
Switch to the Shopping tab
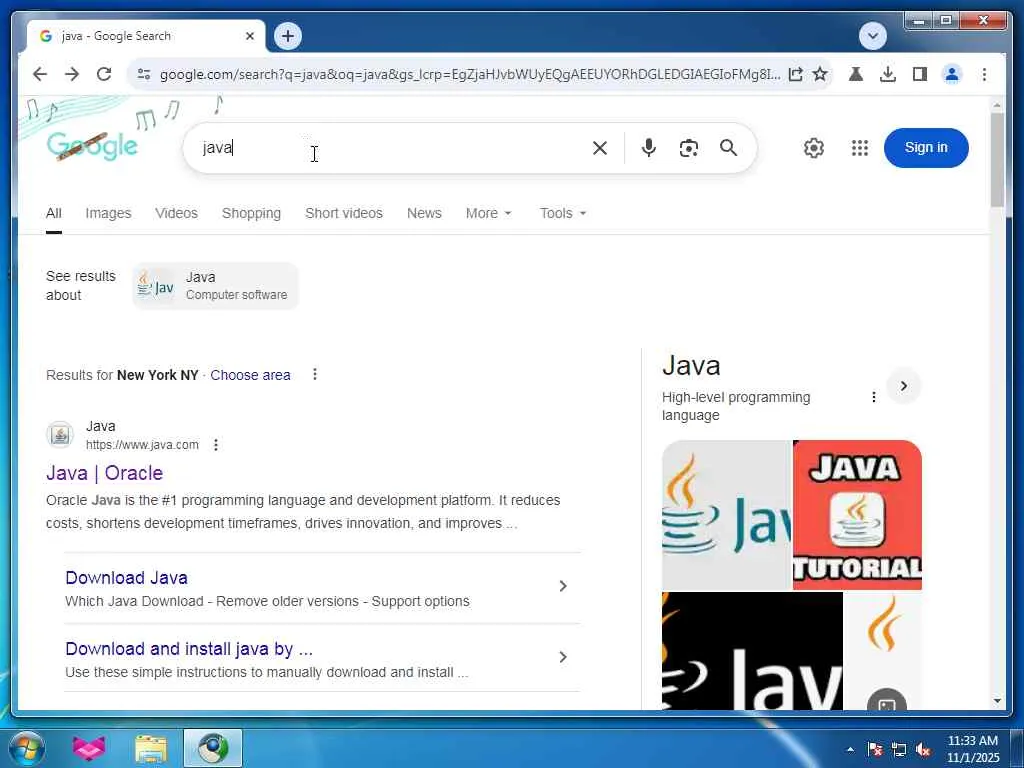[251, 214]
